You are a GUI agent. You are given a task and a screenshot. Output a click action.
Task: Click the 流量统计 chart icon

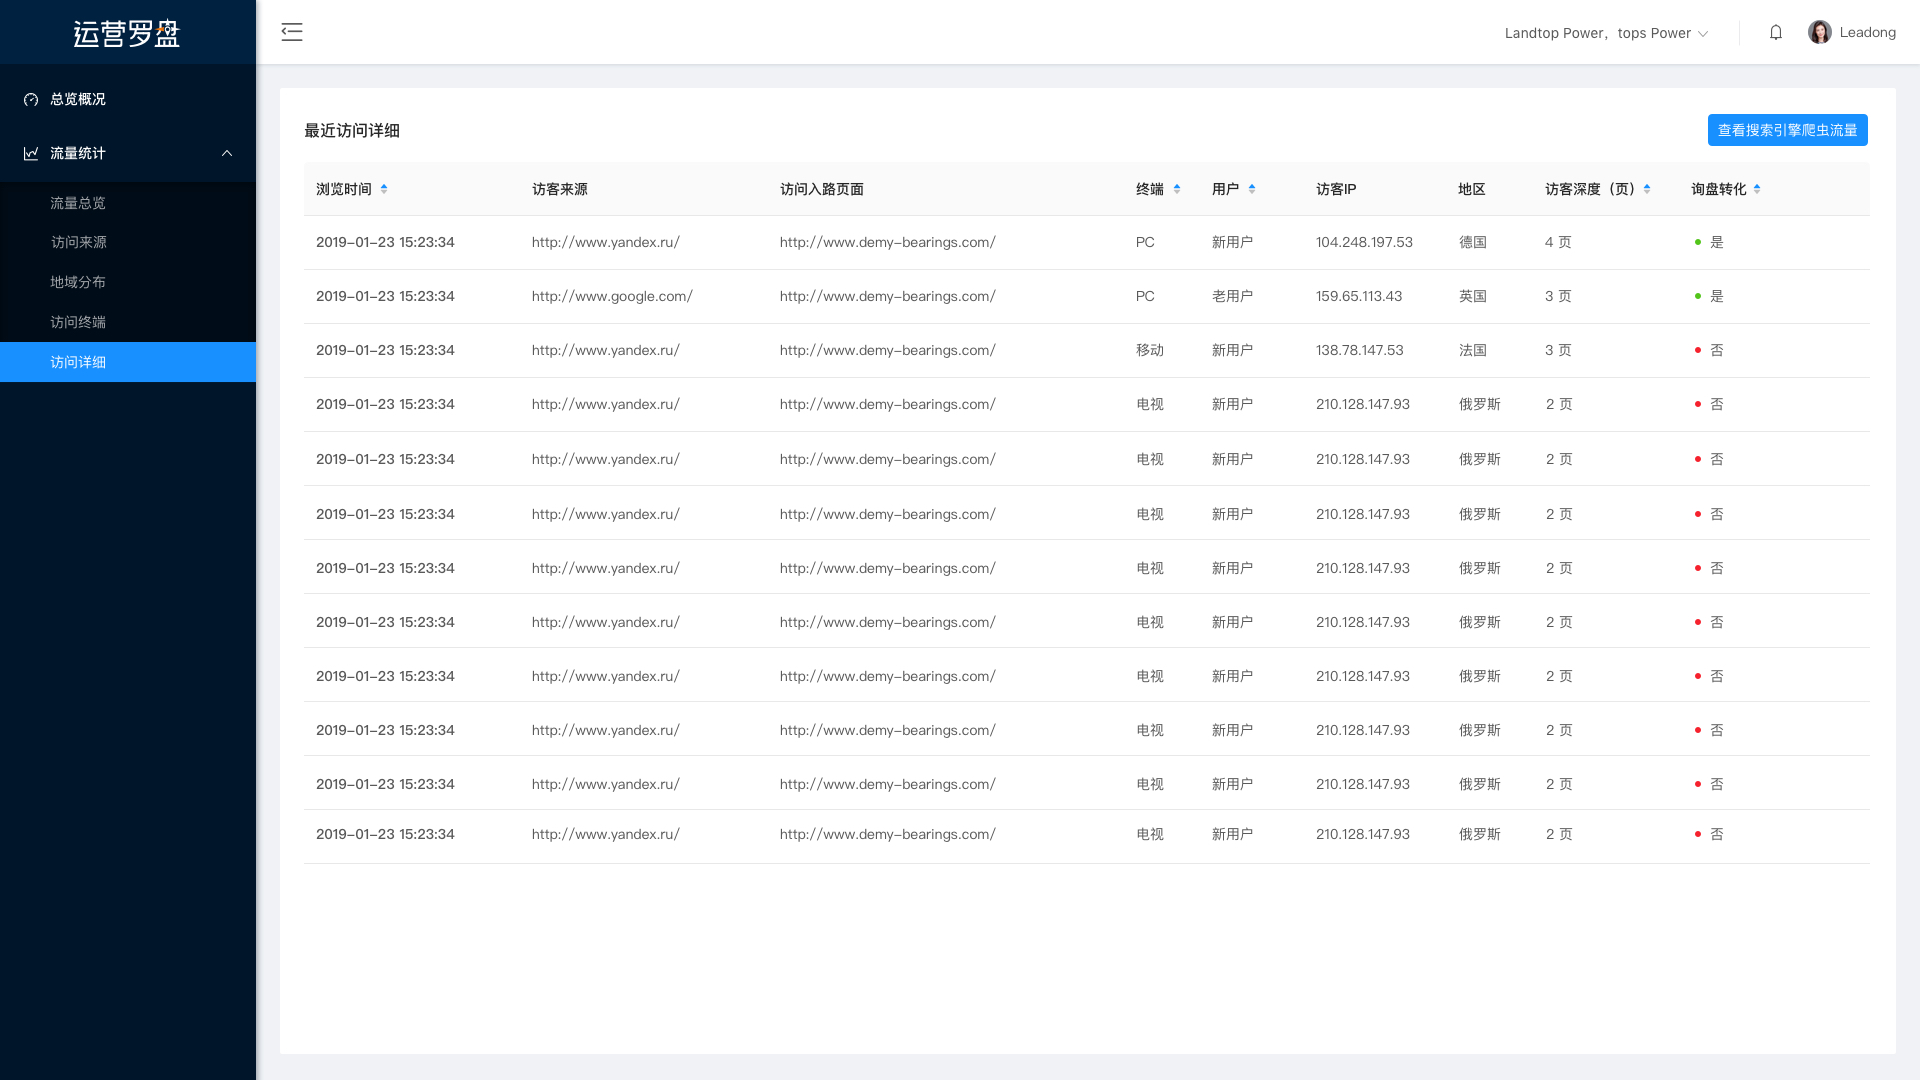pos(31,153)
